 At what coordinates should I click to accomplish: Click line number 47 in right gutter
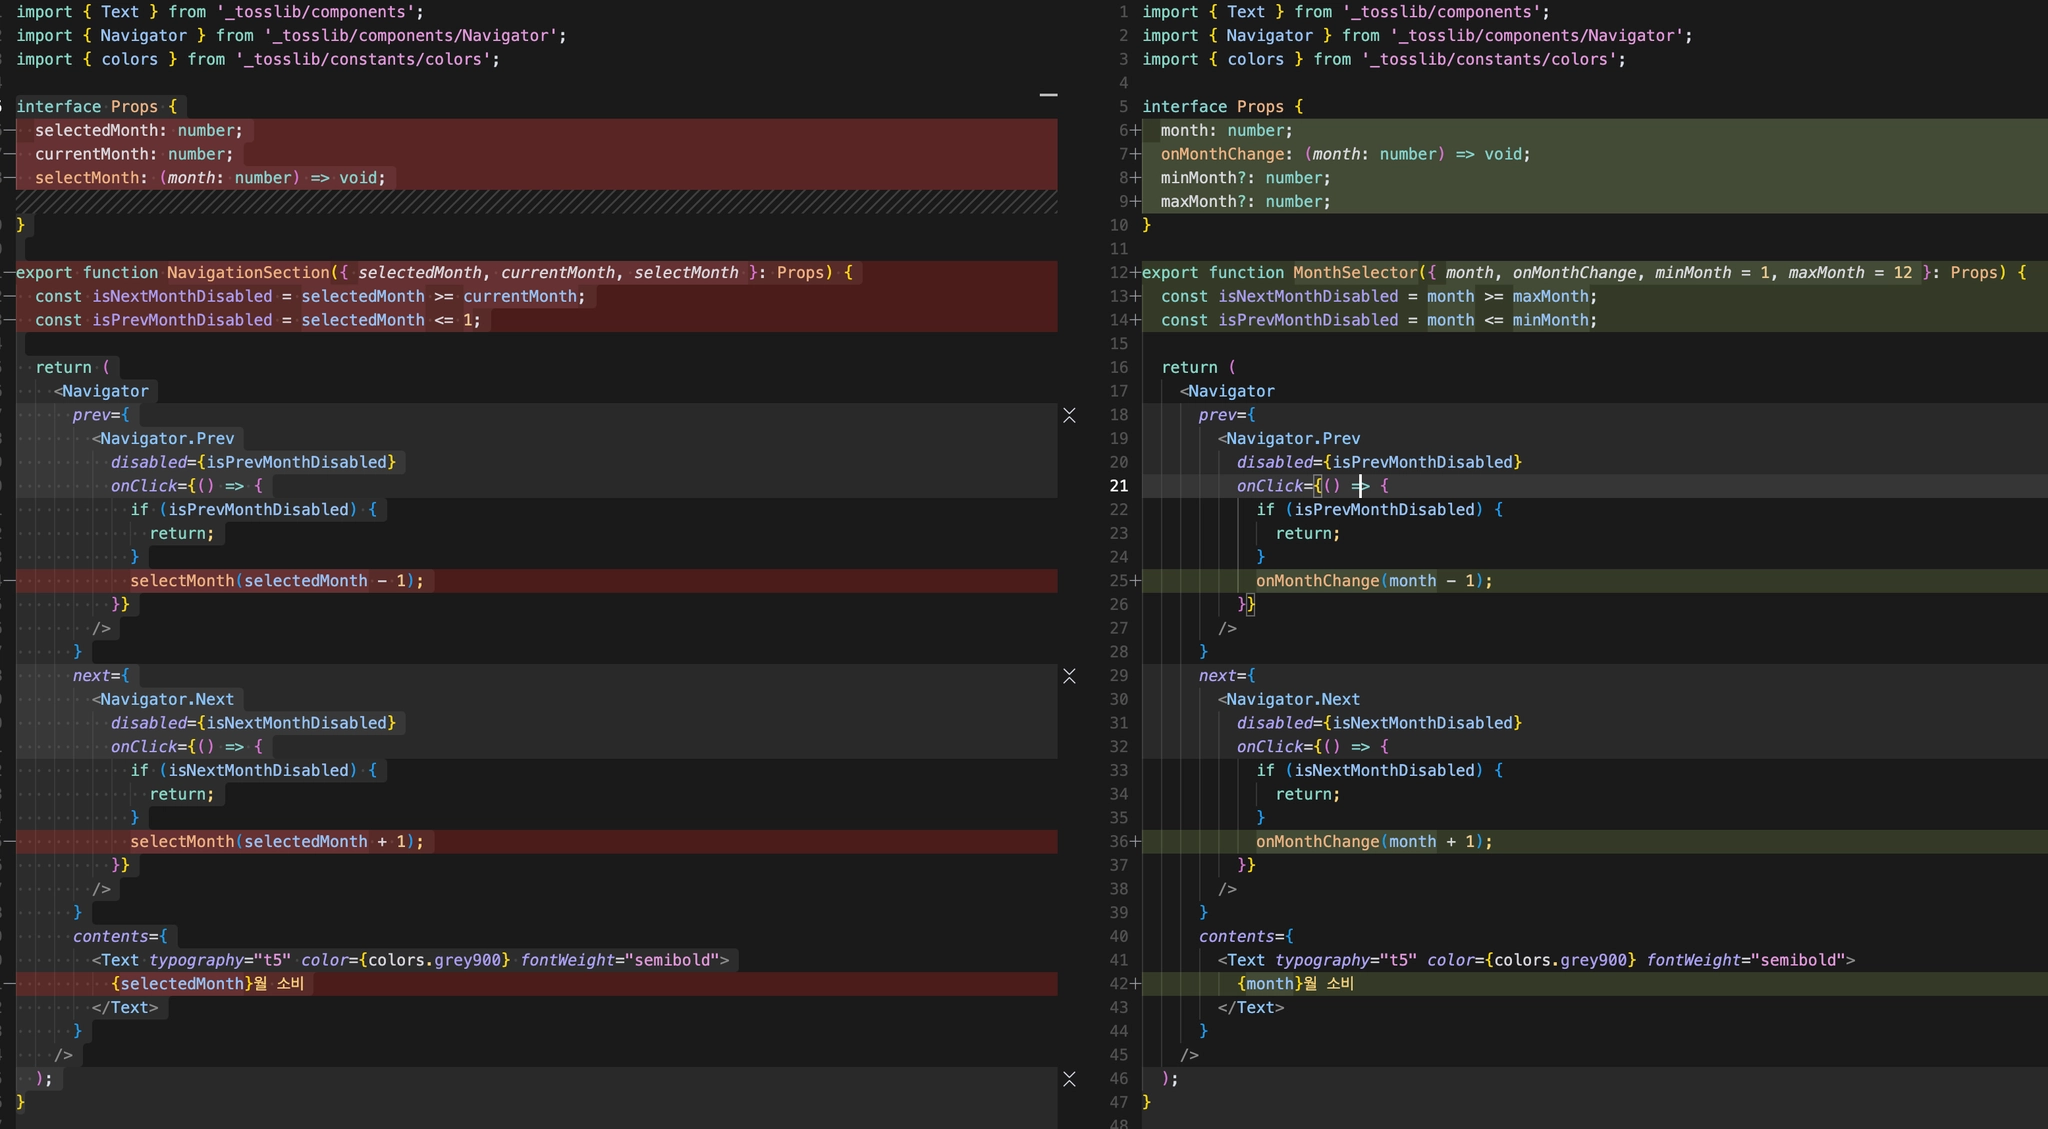point(1118,1102)
